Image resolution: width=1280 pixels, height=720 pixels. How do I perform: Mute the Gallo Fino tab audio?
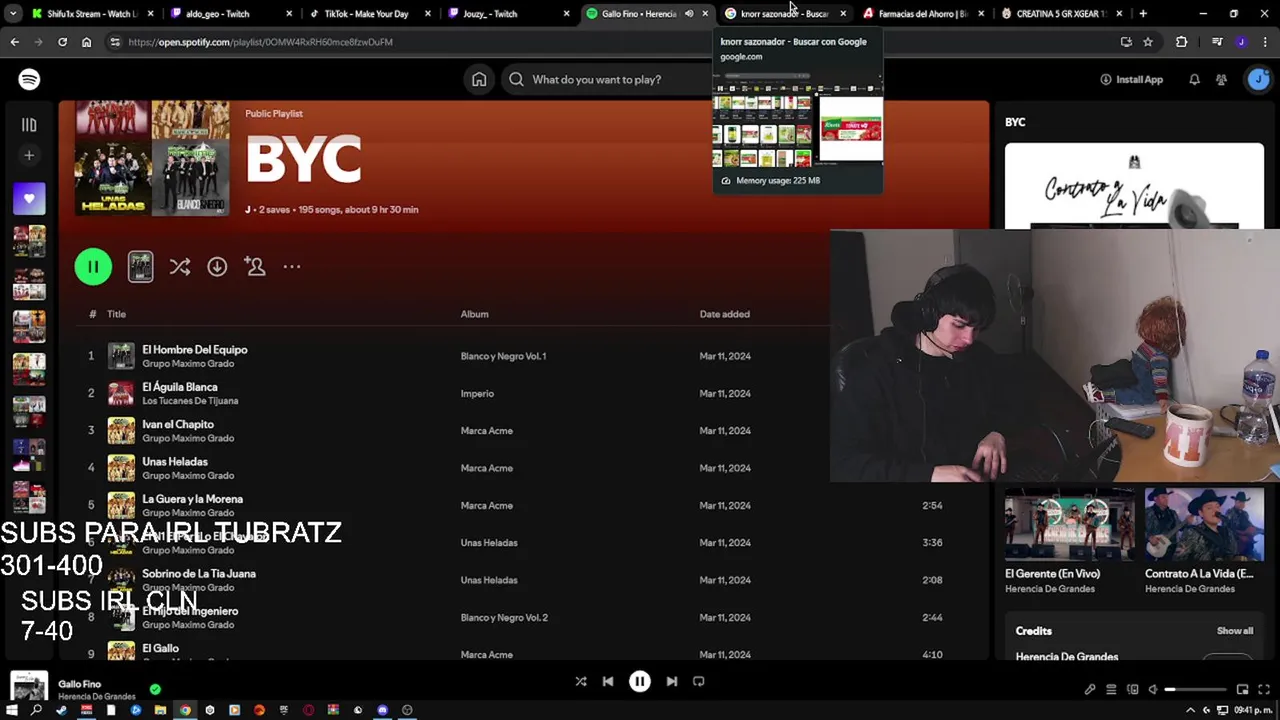pos(688,14)
